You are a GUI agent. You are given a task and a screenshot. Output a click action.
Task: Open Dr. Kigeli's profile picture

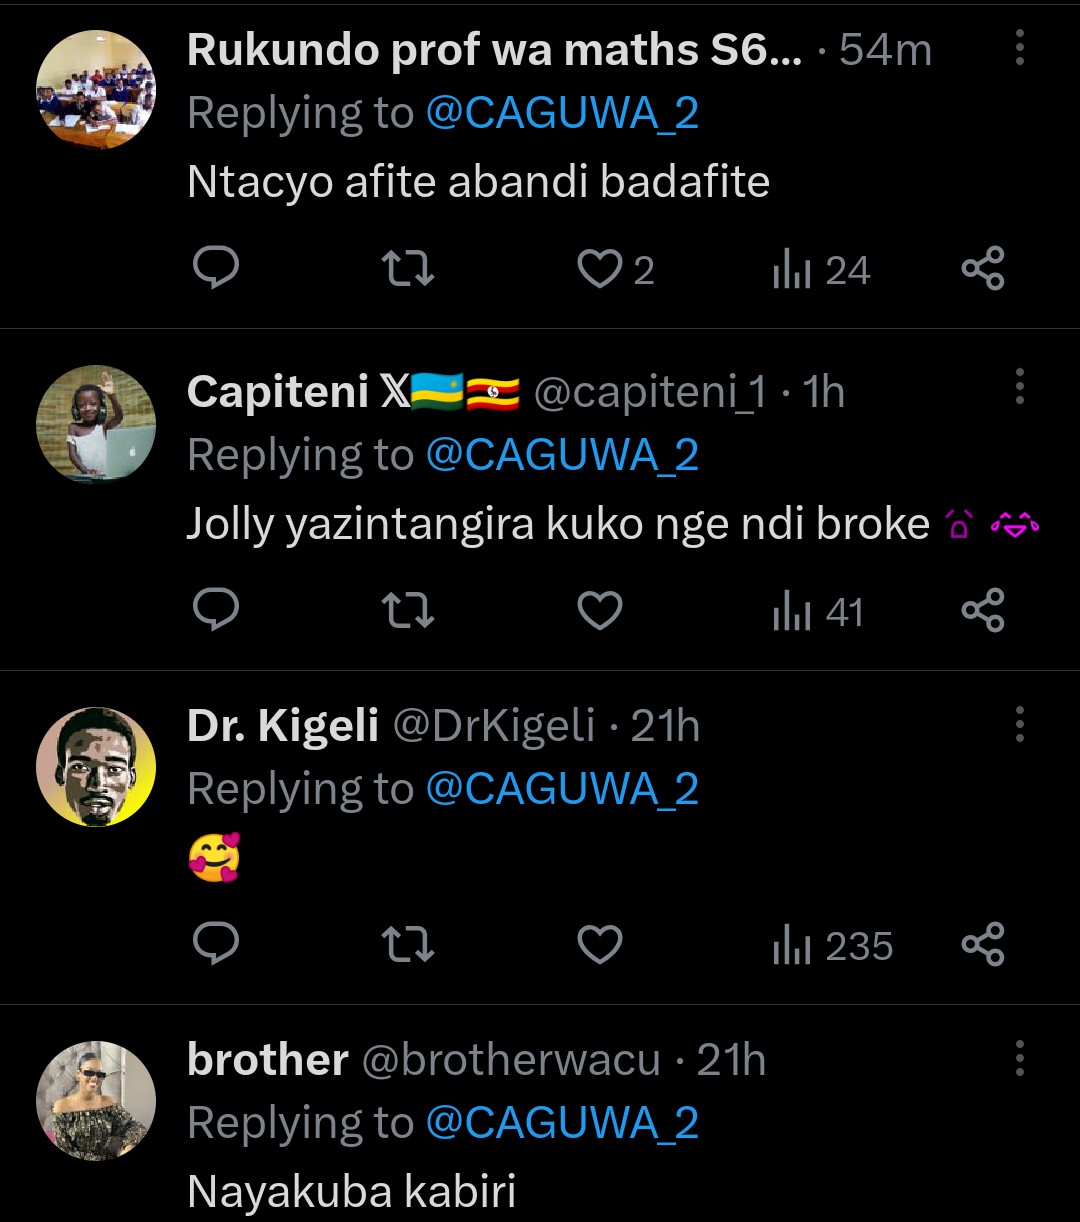[x=96, y=767]
